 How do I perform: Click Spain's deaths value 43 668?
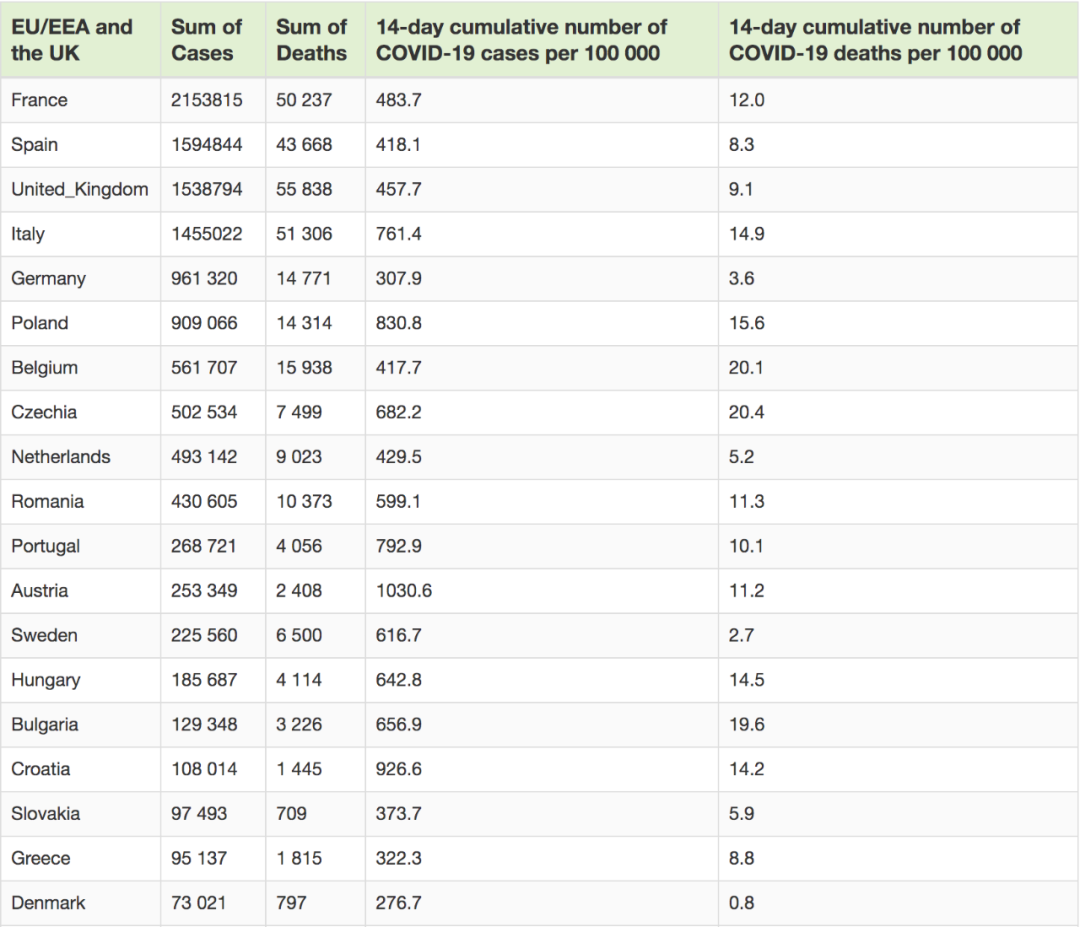304,145
